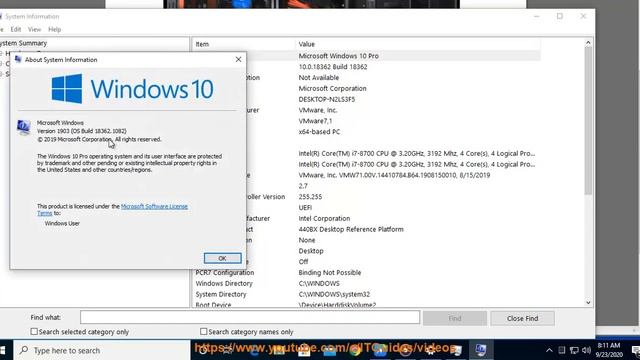Click the About dialog title bar icon
The height and width of the screenshot is (360, 640).
(18, 60)
